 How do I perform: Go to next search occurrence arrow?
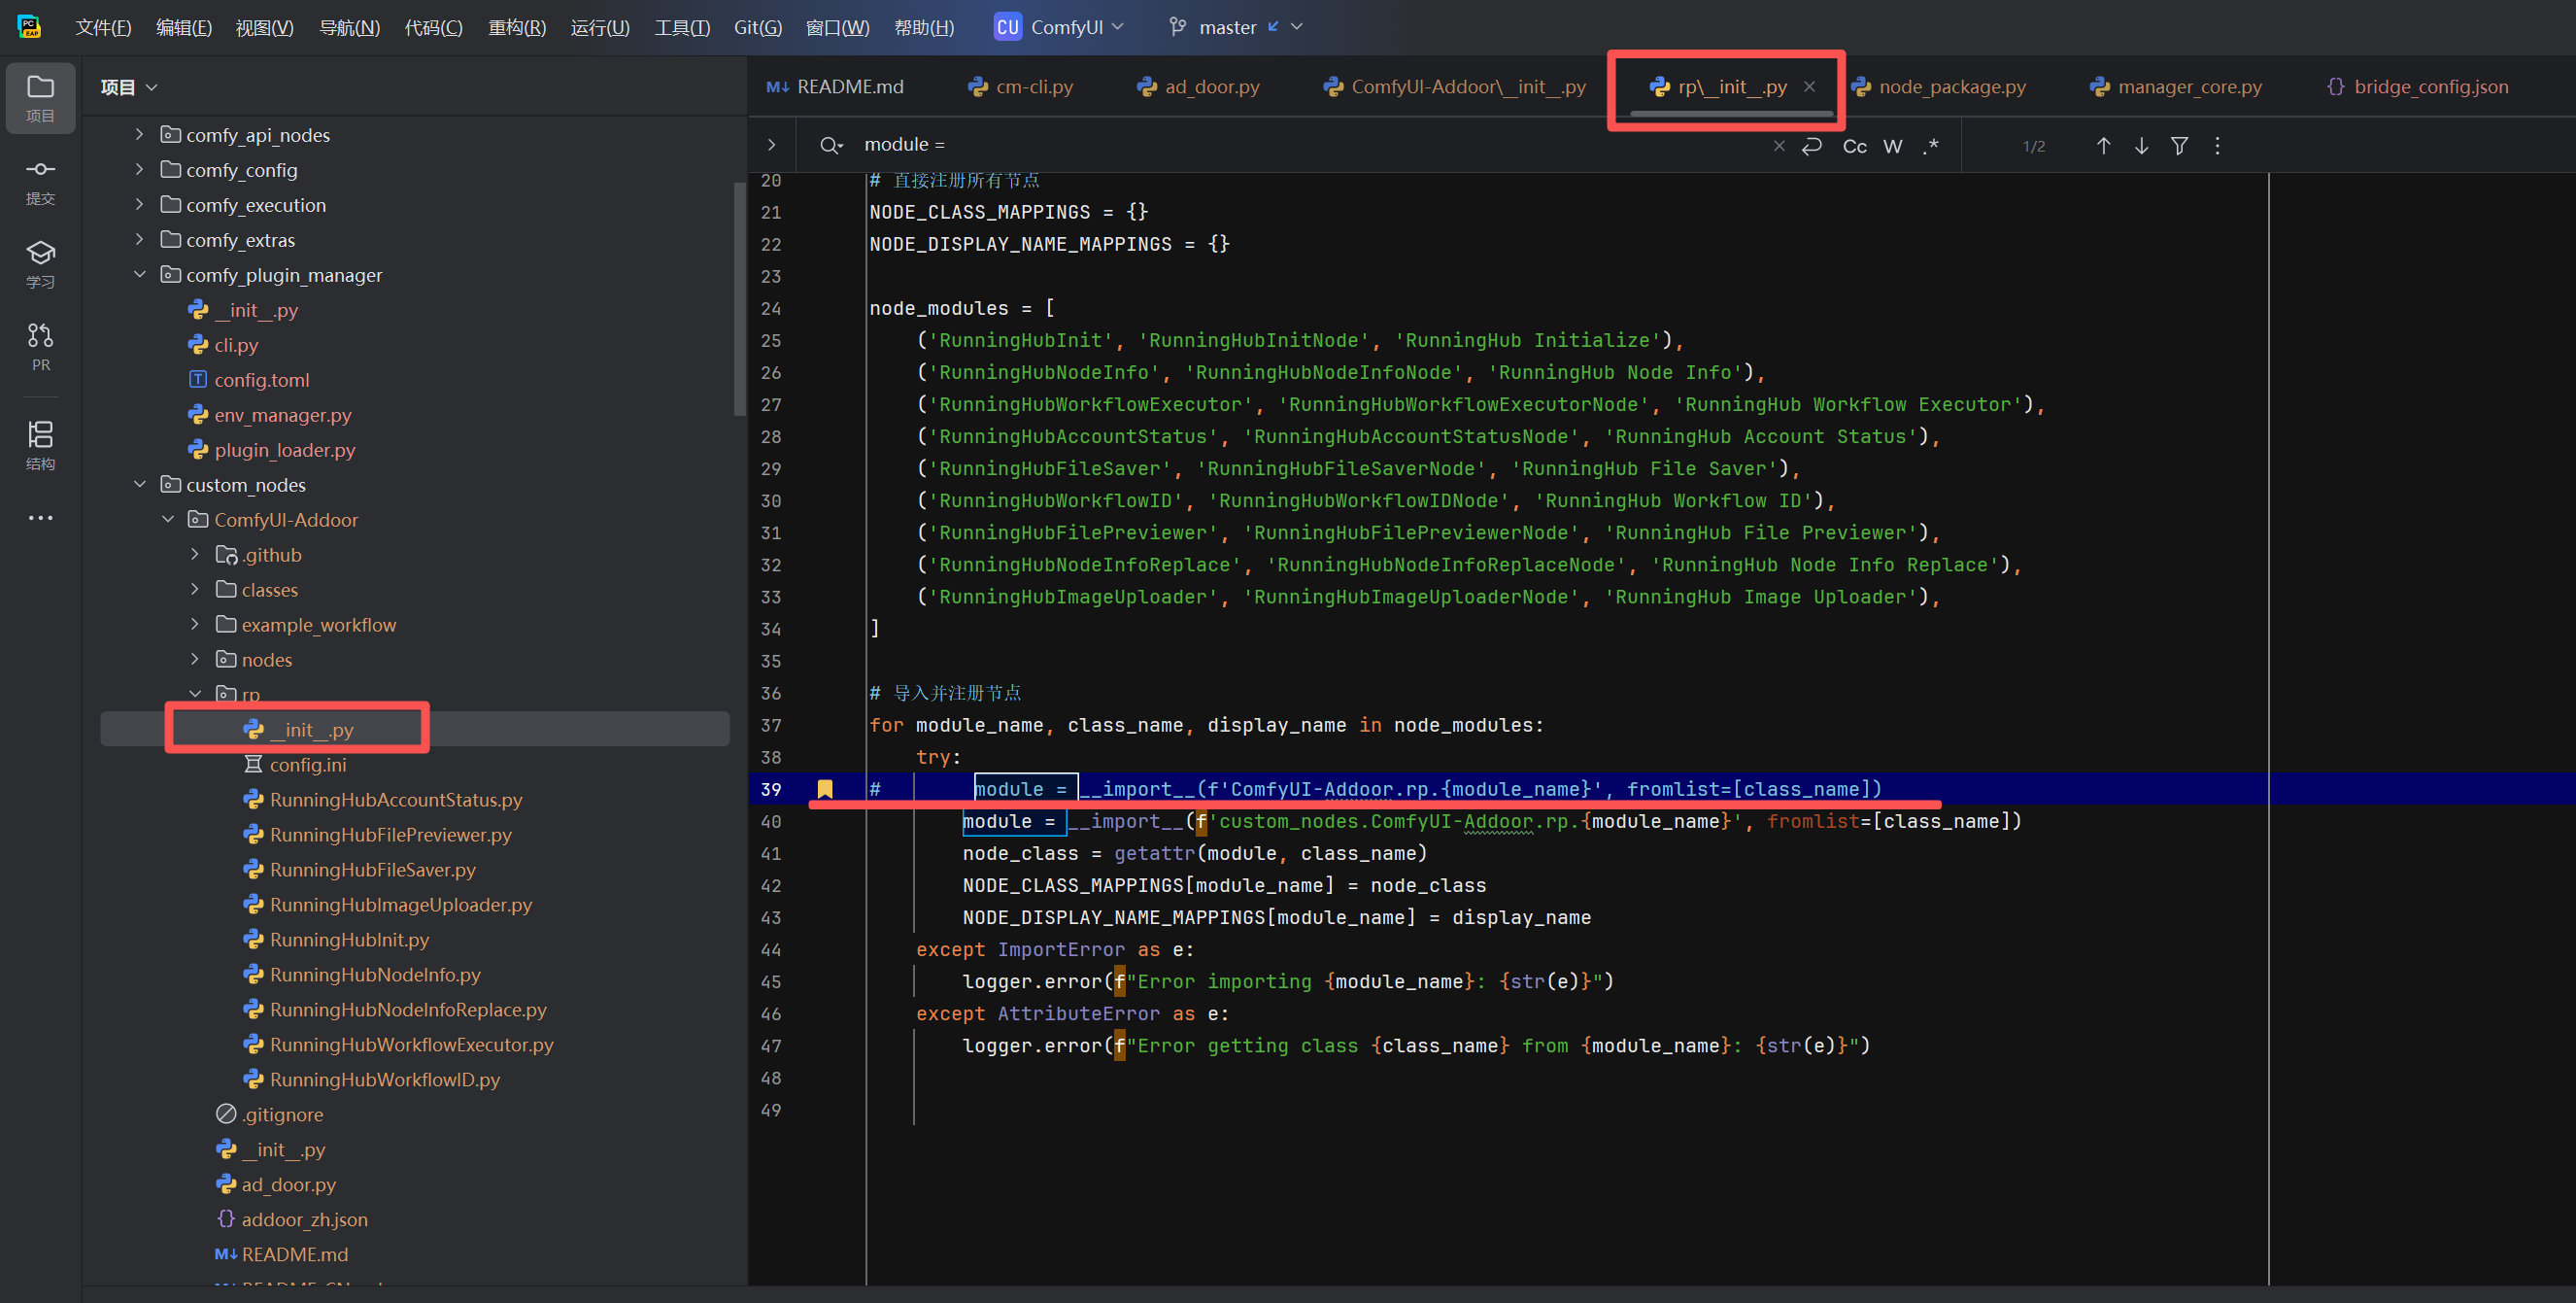coord(2141,146)
